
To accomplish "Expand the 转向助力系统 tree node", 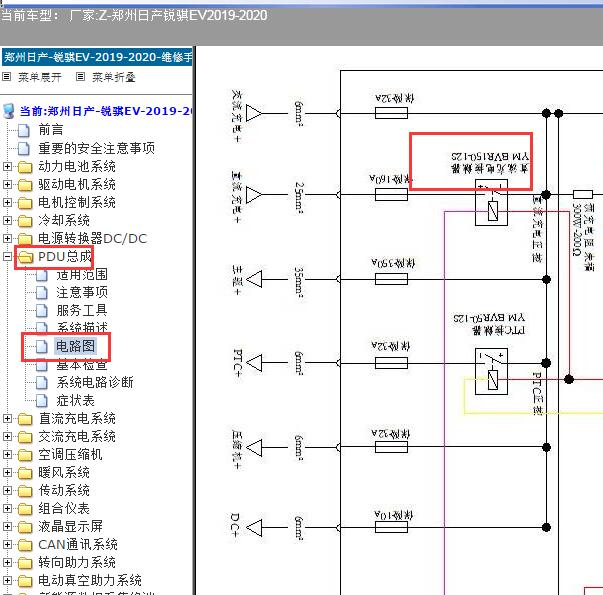I will (7, 562).
